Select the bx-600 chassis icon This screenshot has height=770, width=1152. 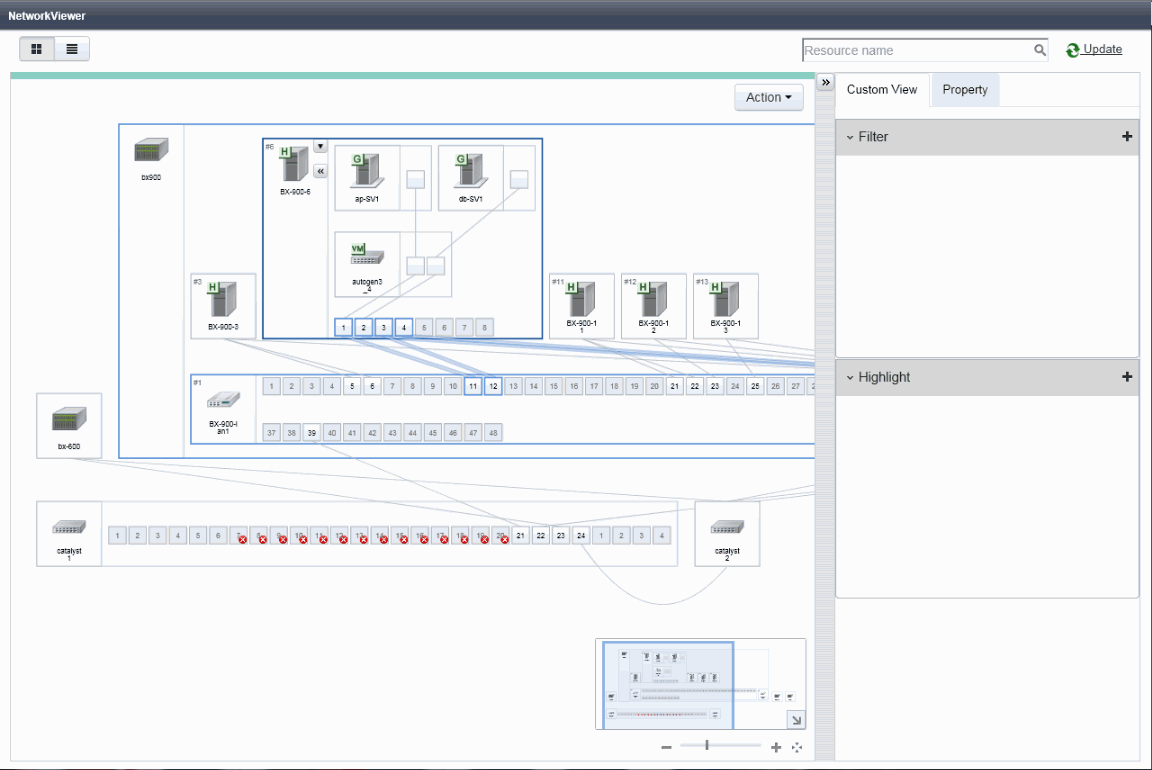(x=69, y=420)
